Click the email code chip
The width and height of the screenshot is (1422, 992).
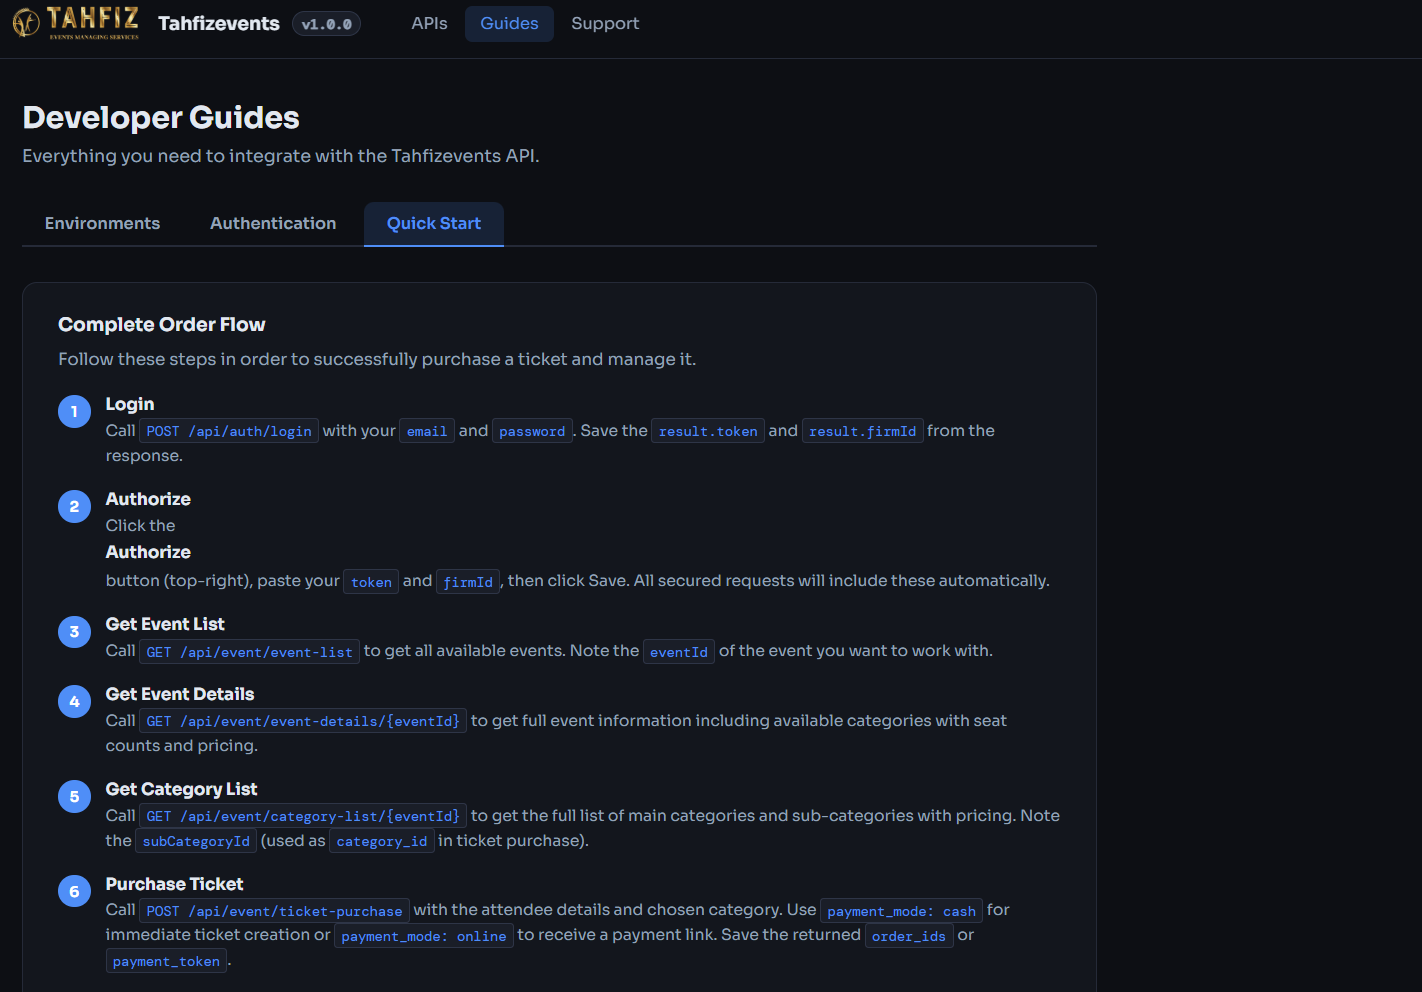tap(427, 431)
